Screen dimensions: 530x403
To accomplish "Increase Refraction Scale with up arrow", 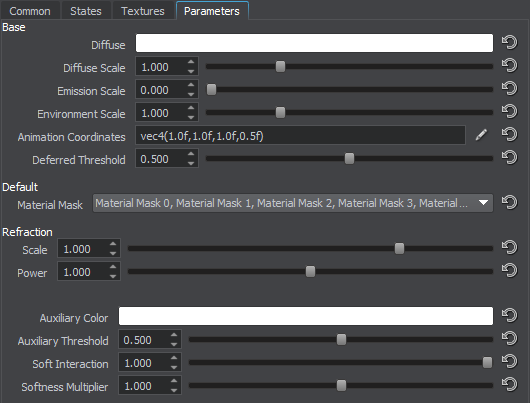I will [x=113, y=244].
